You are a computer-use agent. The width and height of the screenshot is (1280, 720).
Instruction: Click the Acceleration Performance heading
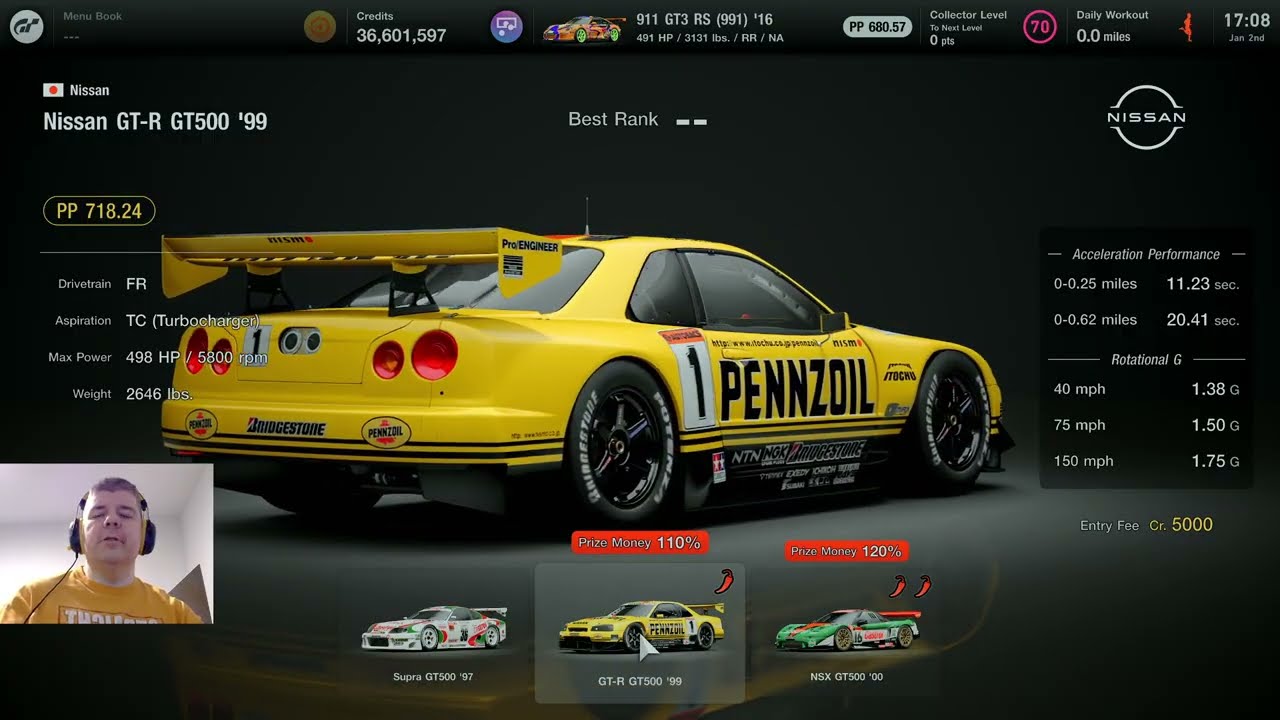click(1146, 254)
